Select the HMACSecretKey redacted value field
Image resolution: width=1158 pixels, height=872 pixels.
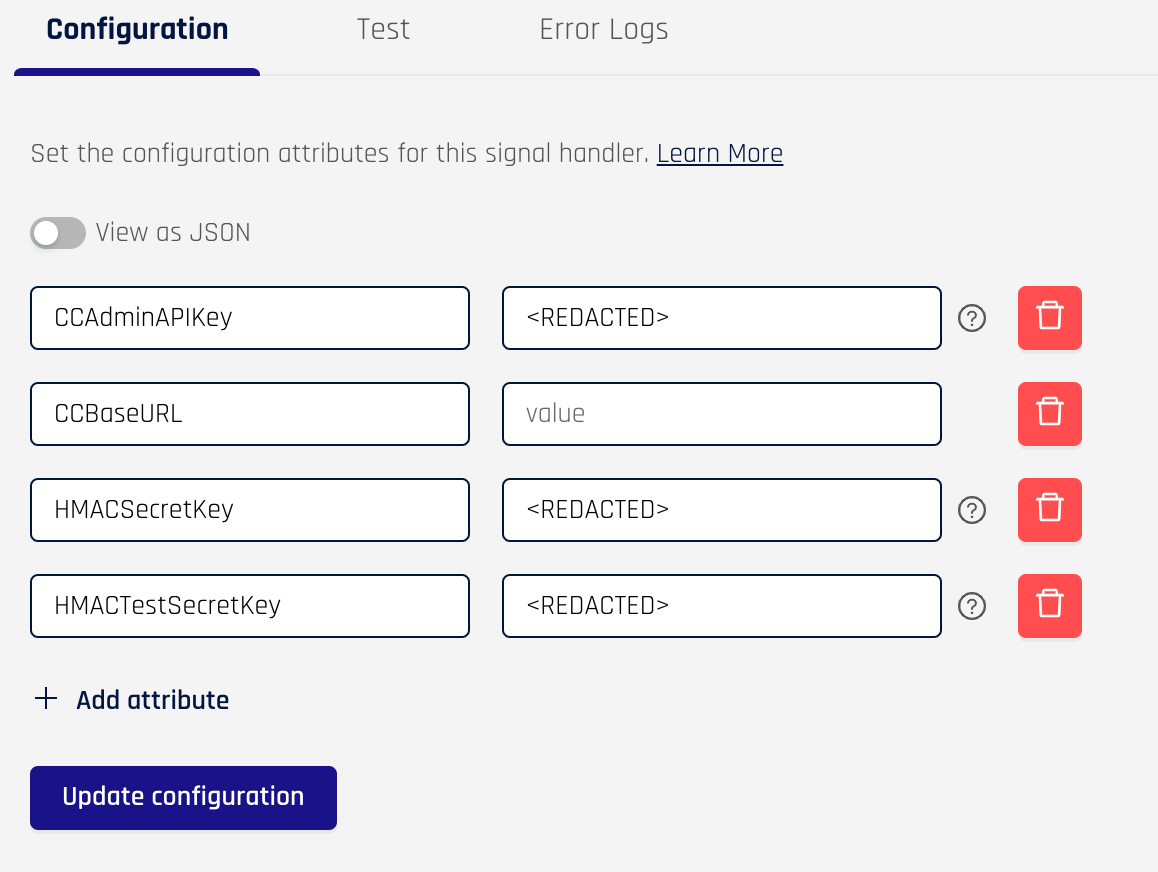click(721, 510)
